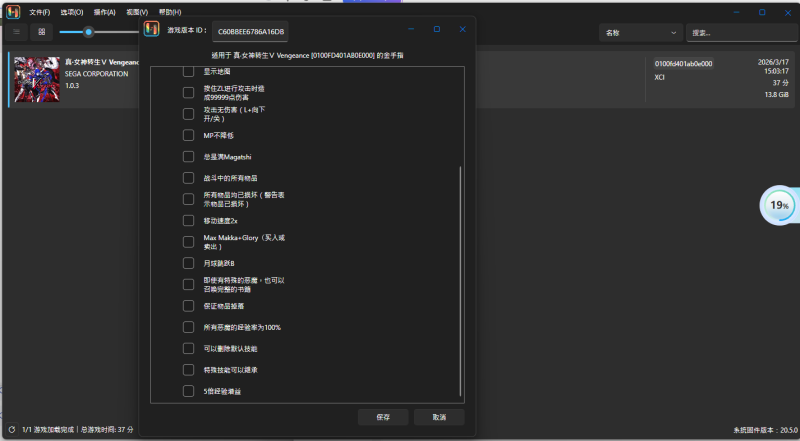Click the logo icon in cheat dialog
Image resolution: width=800 pixels, height=441 pixels.
coord(152,29)
